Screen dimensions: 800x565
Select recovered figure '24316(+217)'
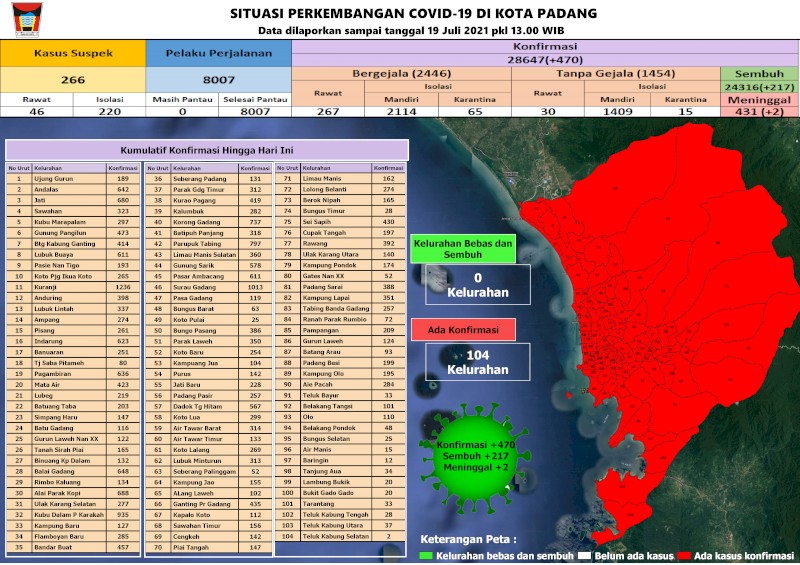(759, 87)
